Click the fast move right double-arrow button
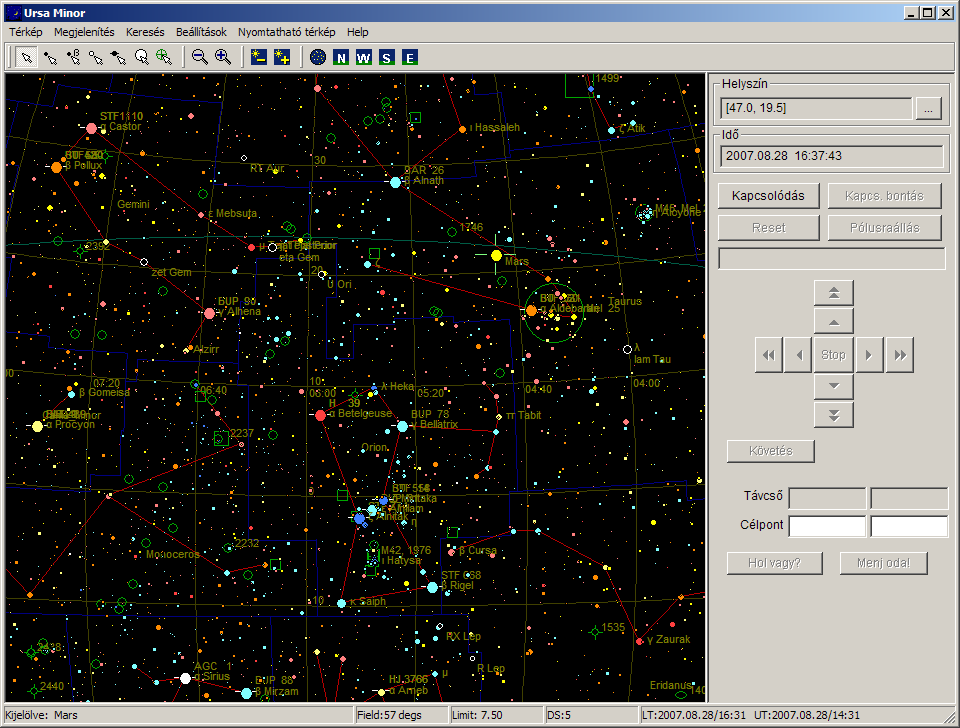 [x=899, y=355]
